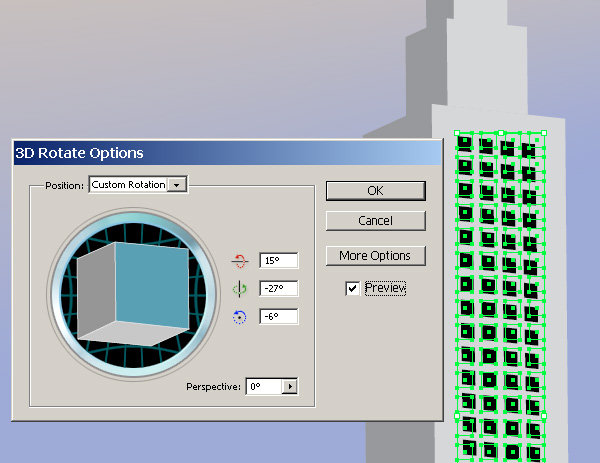Click the More Options button

[x=375, y=256]
